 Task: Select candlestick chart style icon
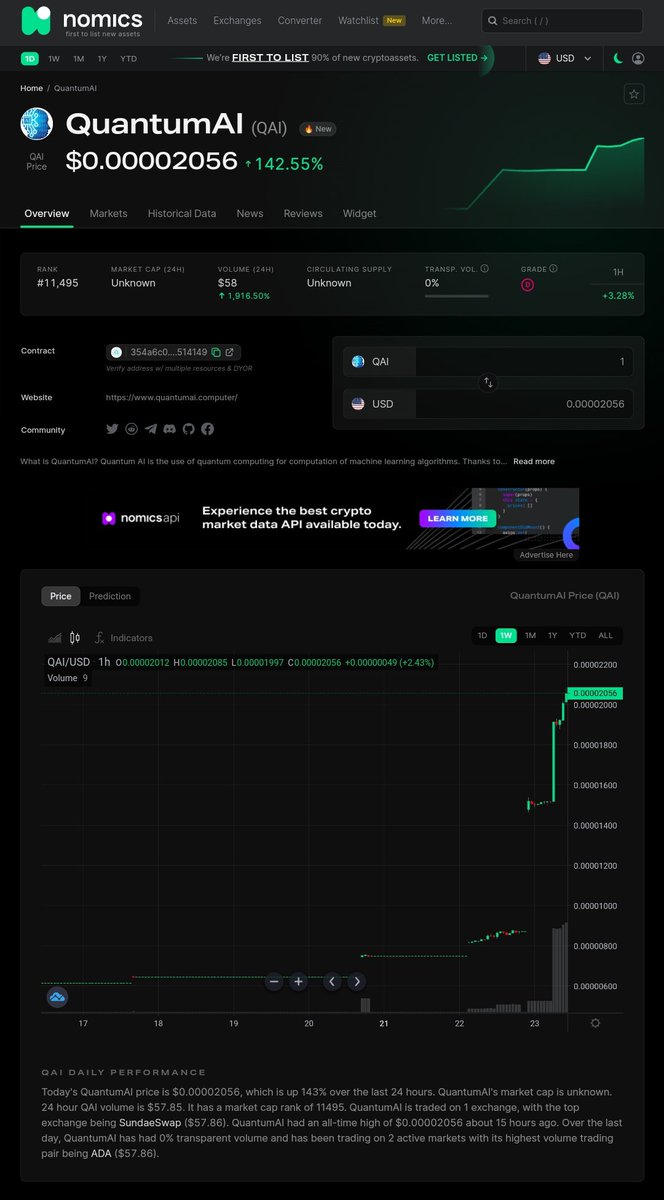[74, 638]
